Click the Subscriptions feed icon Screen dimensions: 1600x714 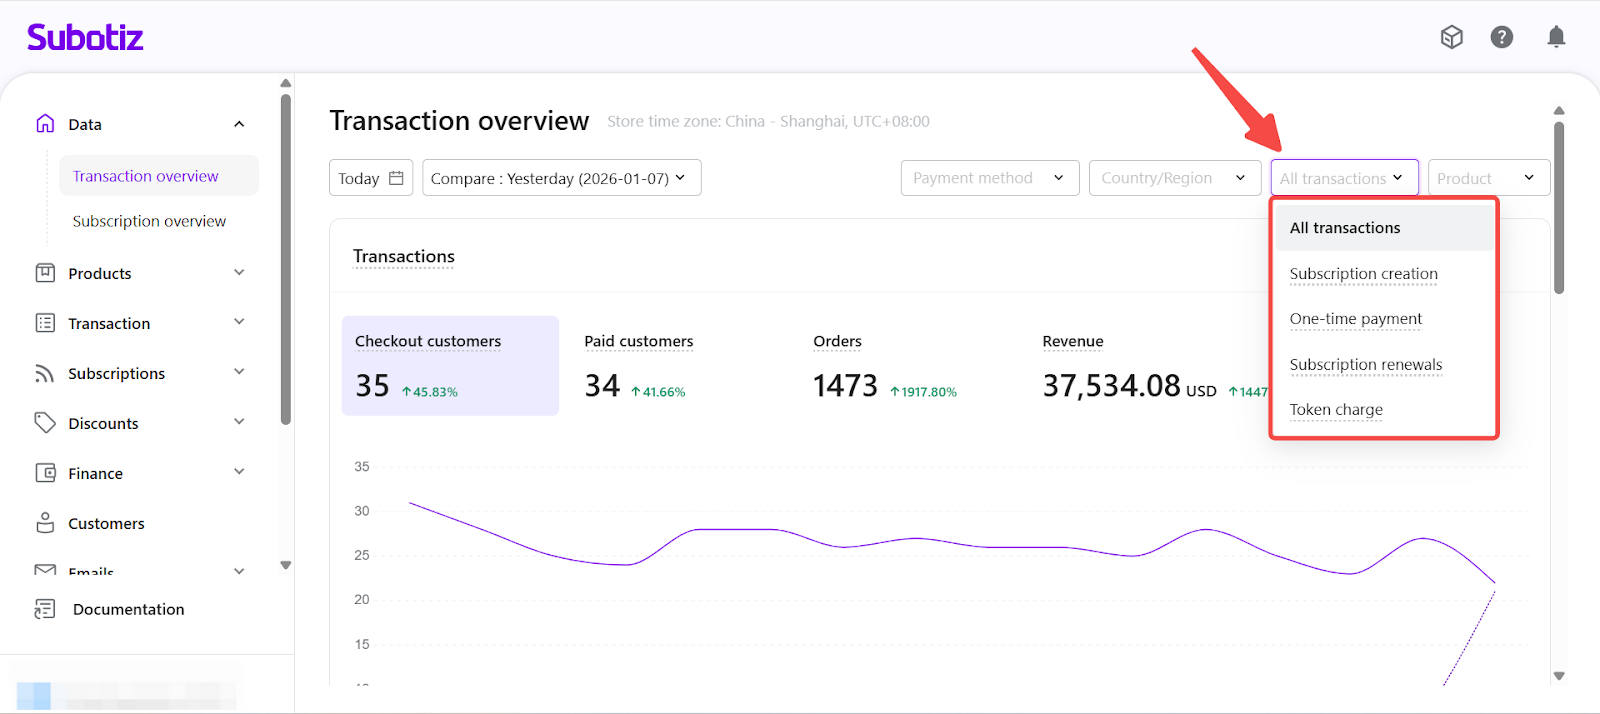45,373
